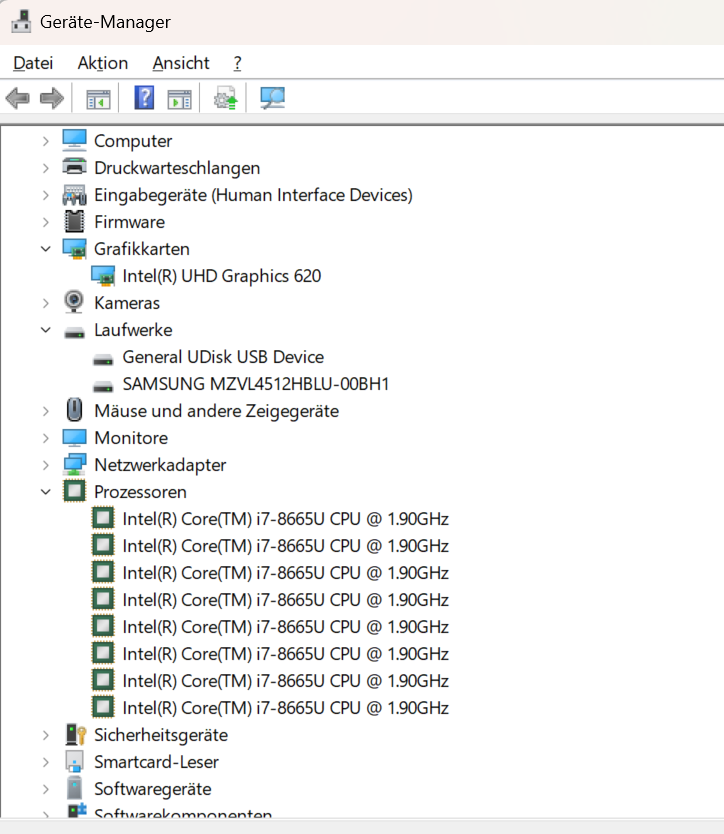The width and height of the screenshot is (724, 834).
Task: Click the update driver toolbar icon
Action: point(226,98)
